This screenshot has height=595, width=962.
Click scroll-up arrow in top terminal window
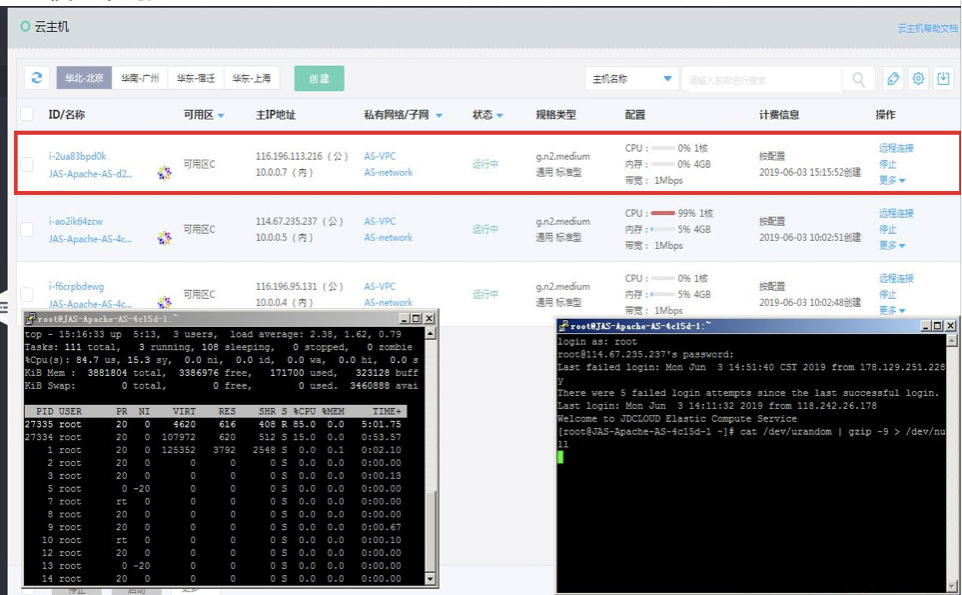(x=430, y=334)
